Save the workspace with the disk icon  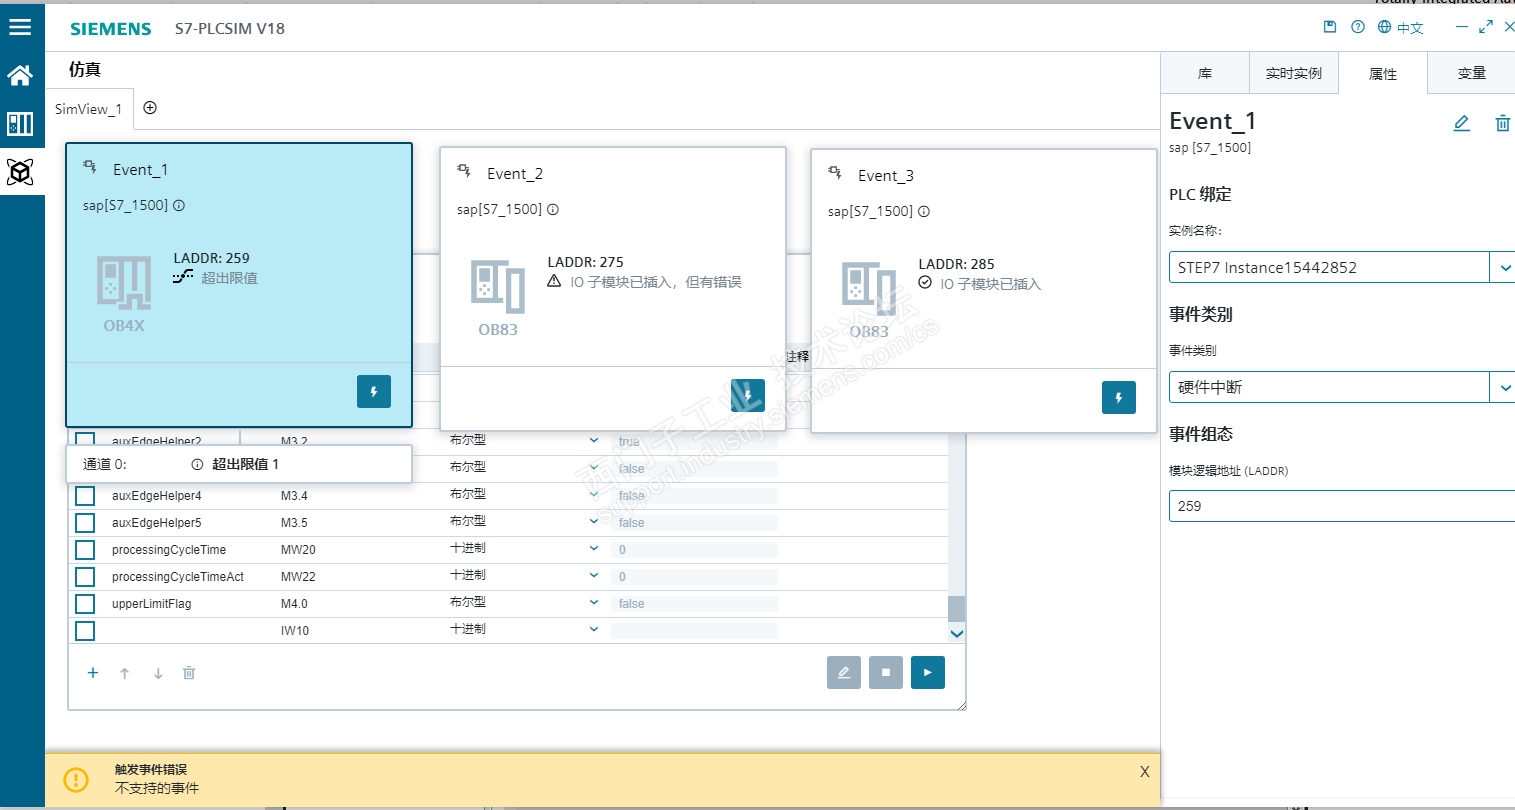pos(1330,27)
